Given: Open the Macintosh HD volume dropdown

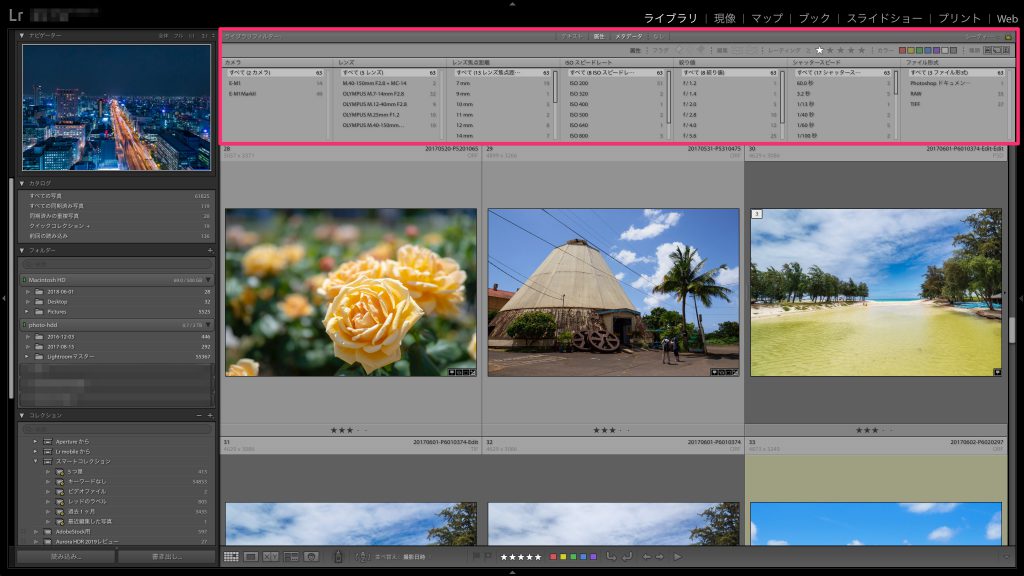Looking at the screenshot, I should tap(208, 280).
